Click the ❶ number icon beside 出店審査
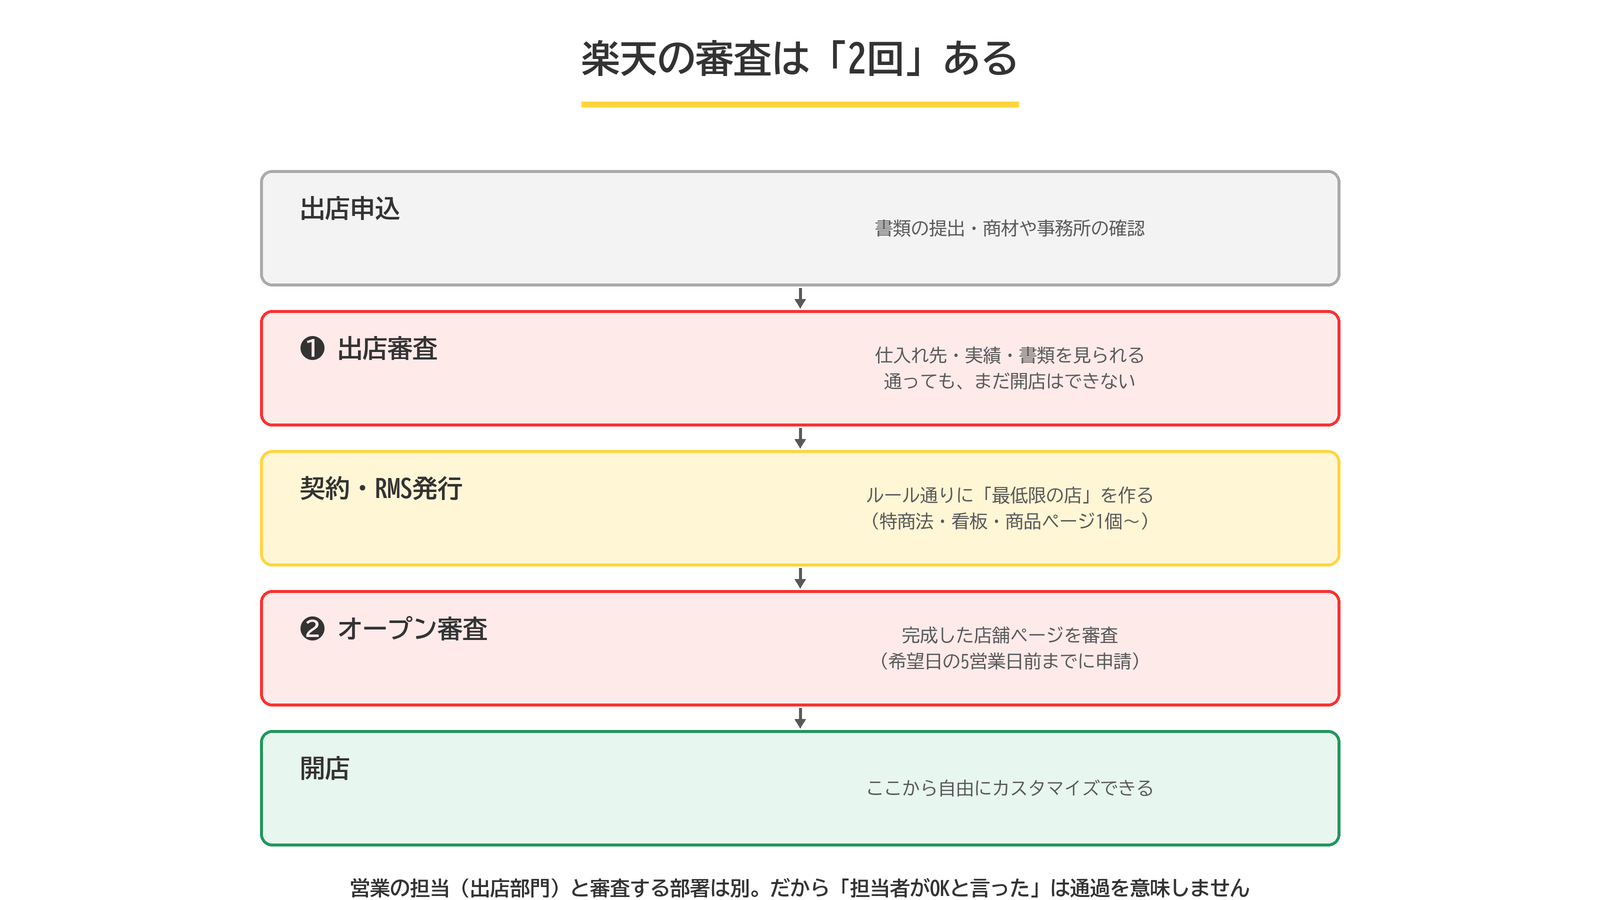1600x900 pixels. pos(312,348)
